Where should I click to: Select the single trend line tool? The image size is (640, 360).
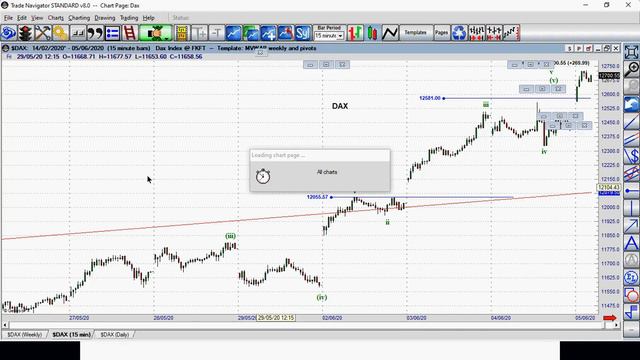(x=631, y=122)
